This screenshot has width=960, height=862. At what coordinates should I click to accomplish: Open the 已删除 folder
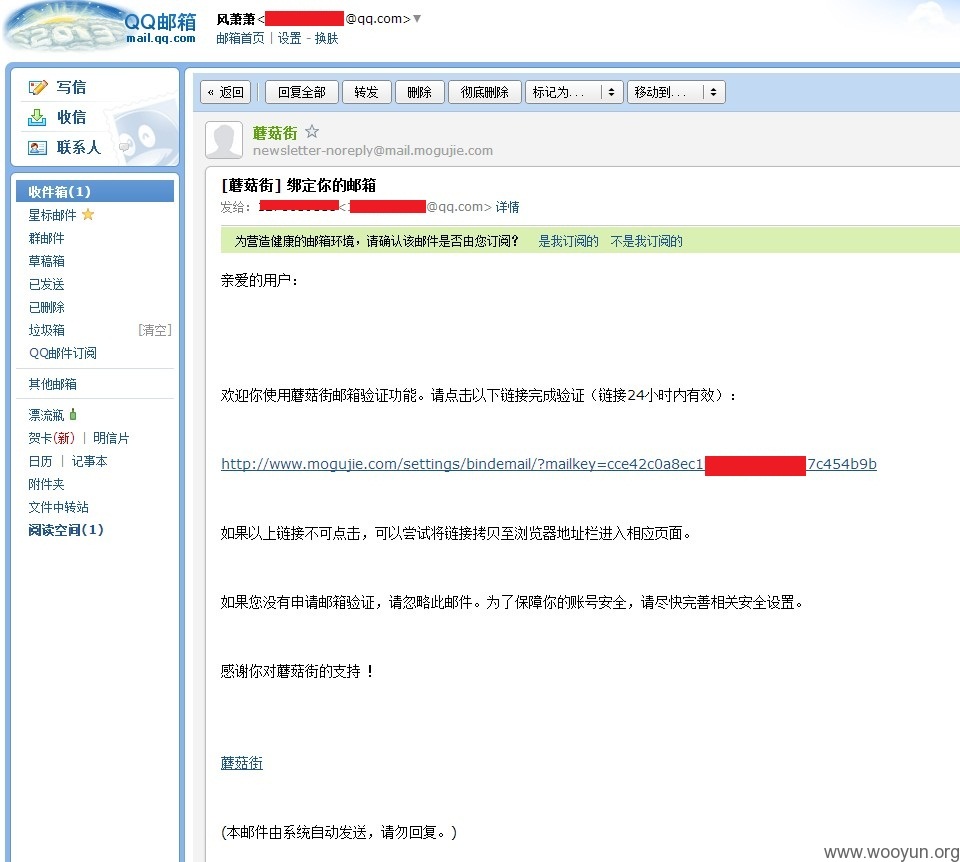(x=47, y=307)
